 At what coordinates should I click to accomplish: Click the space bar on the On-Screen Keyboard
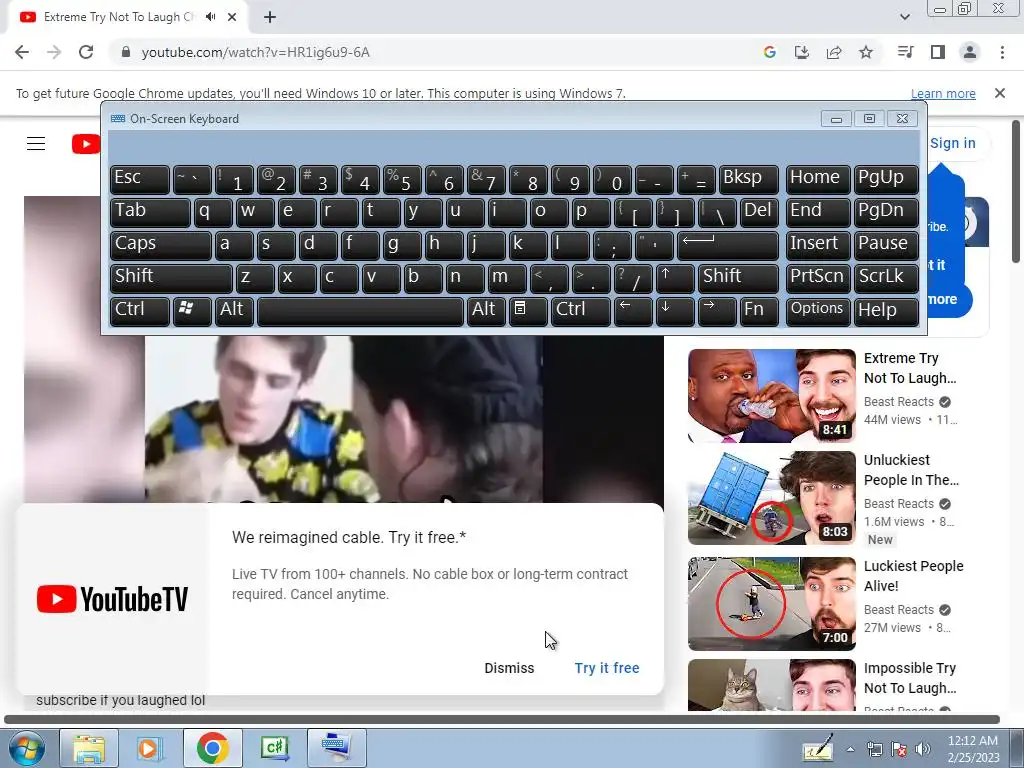pos(360,311)
